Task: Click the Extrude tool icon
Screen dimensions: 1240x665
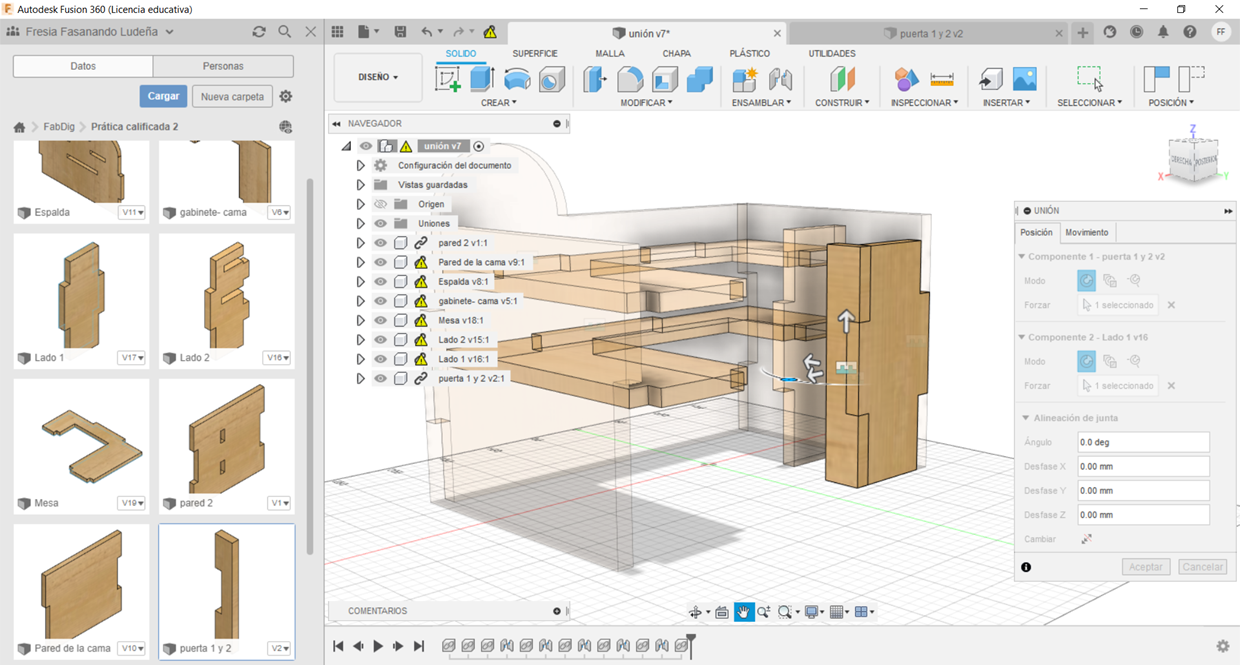Action: [482, 79]
